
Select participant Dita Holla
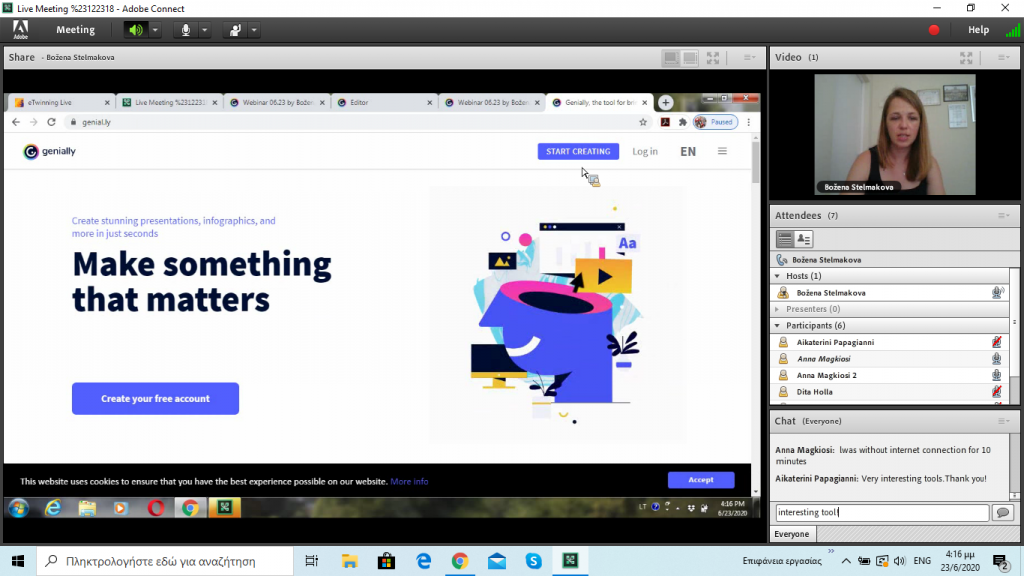(x=891, y=392)
